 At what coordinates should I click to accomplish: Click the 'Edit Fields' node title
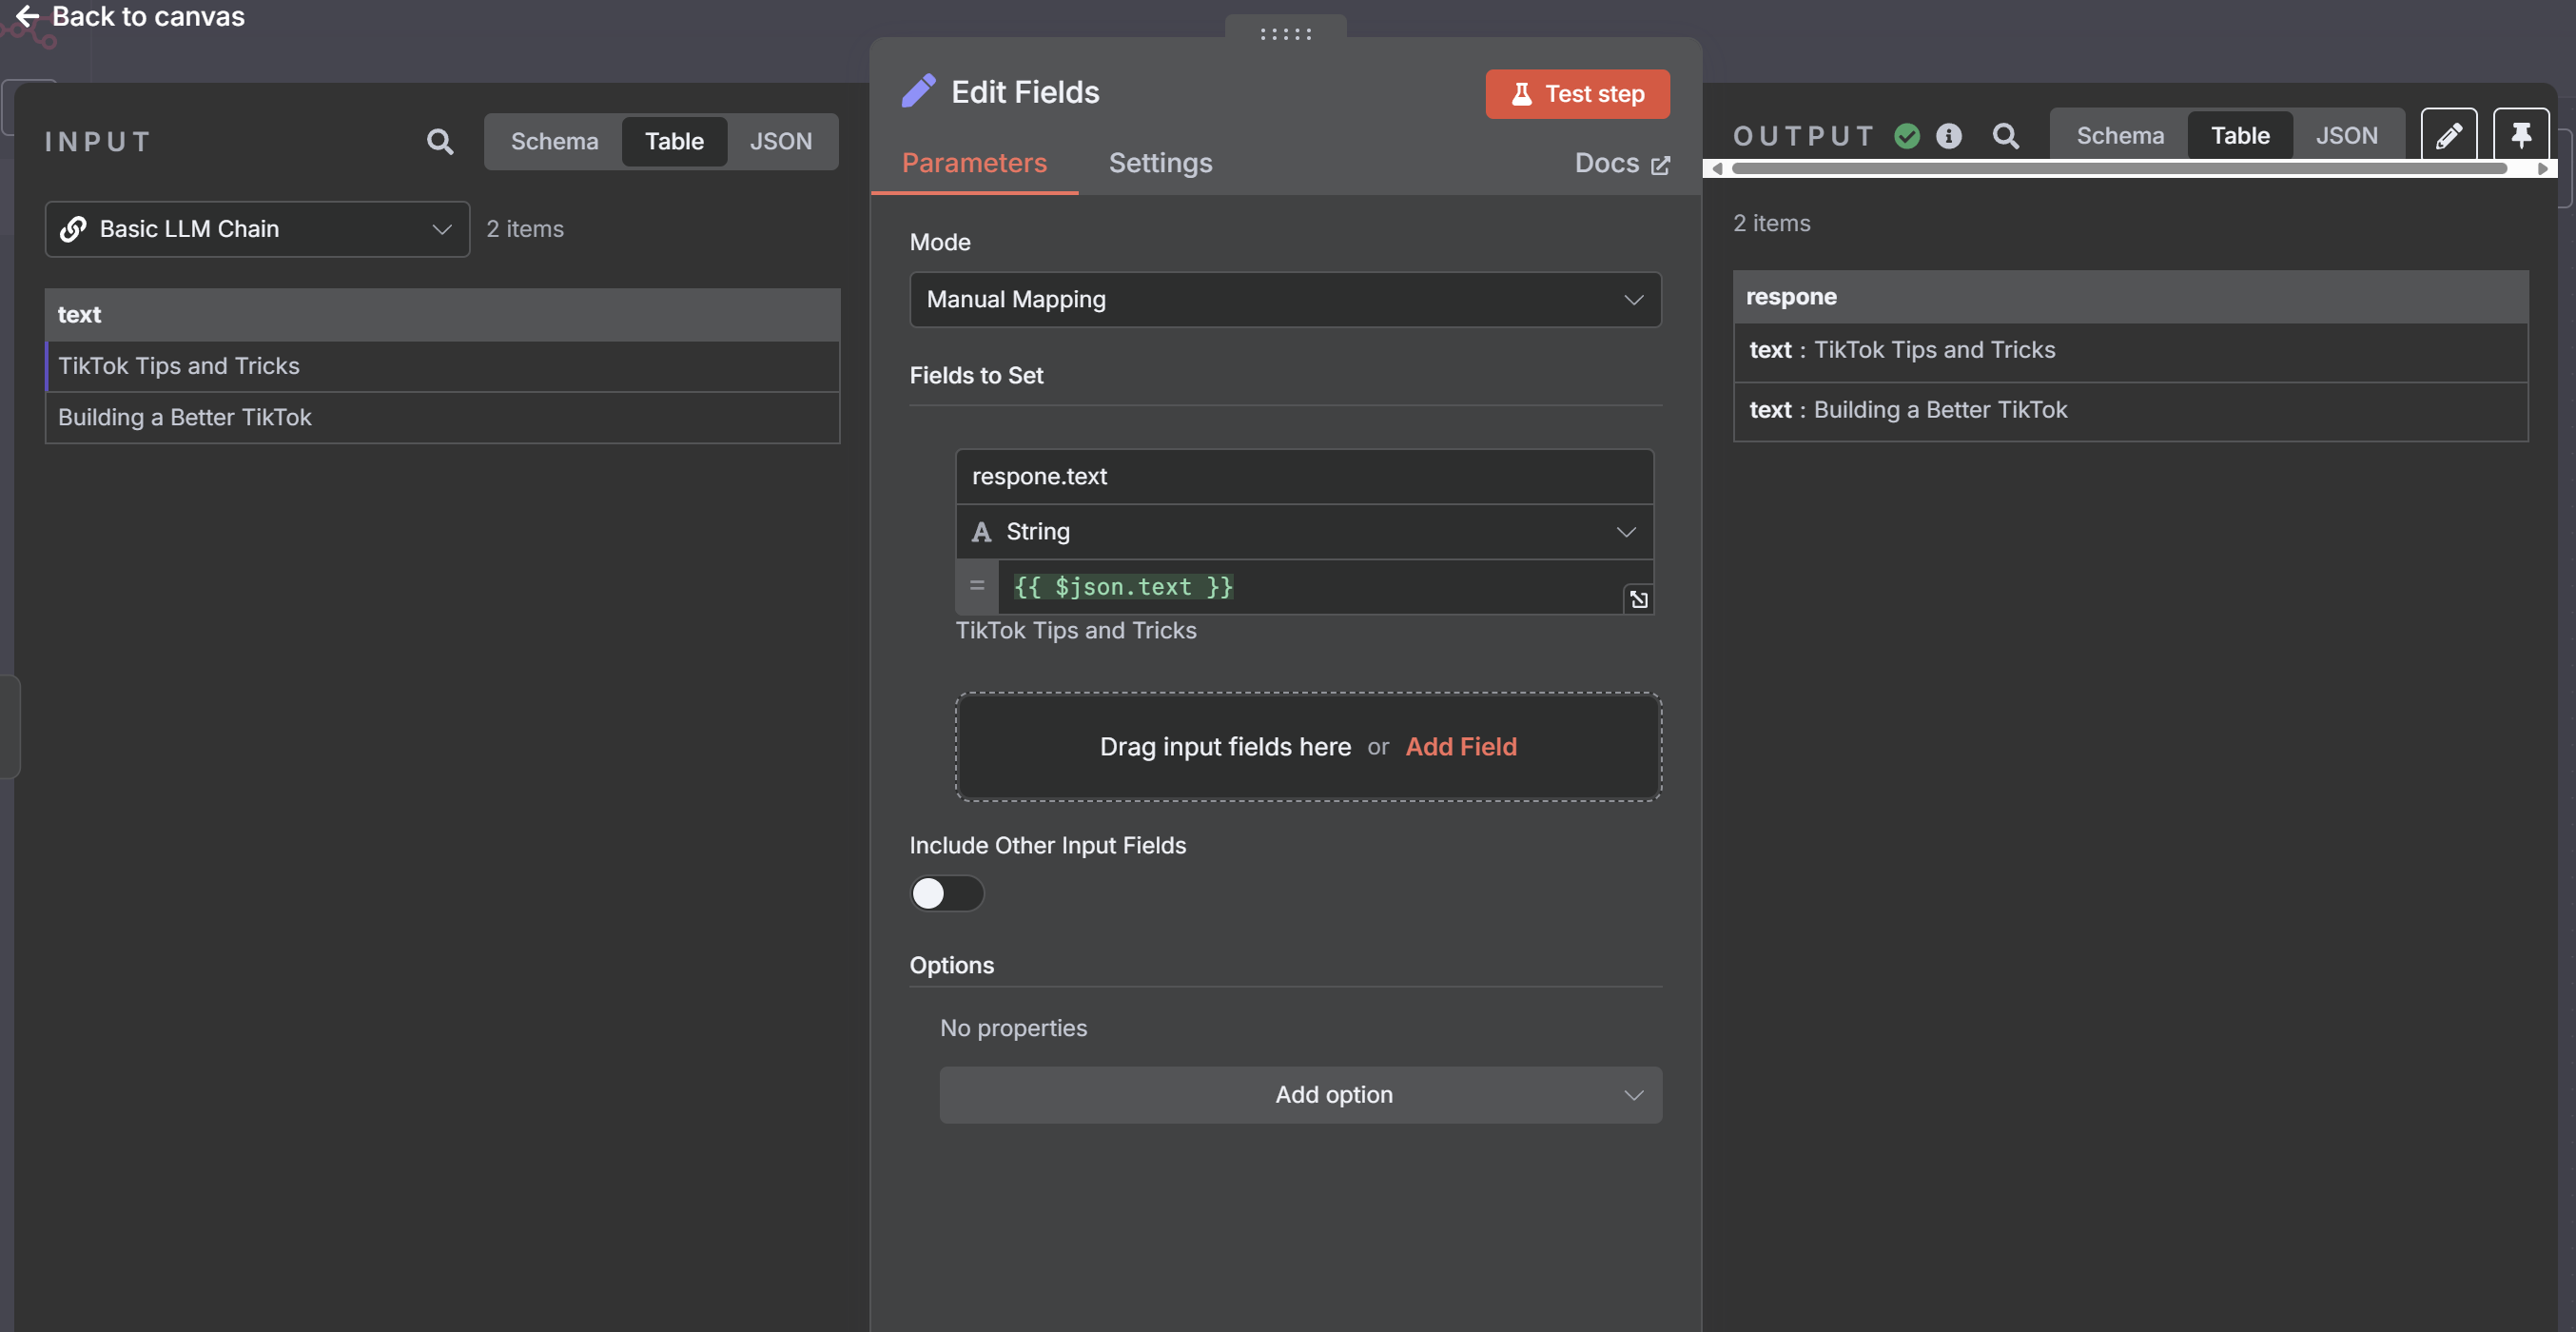pos(1024,92)
